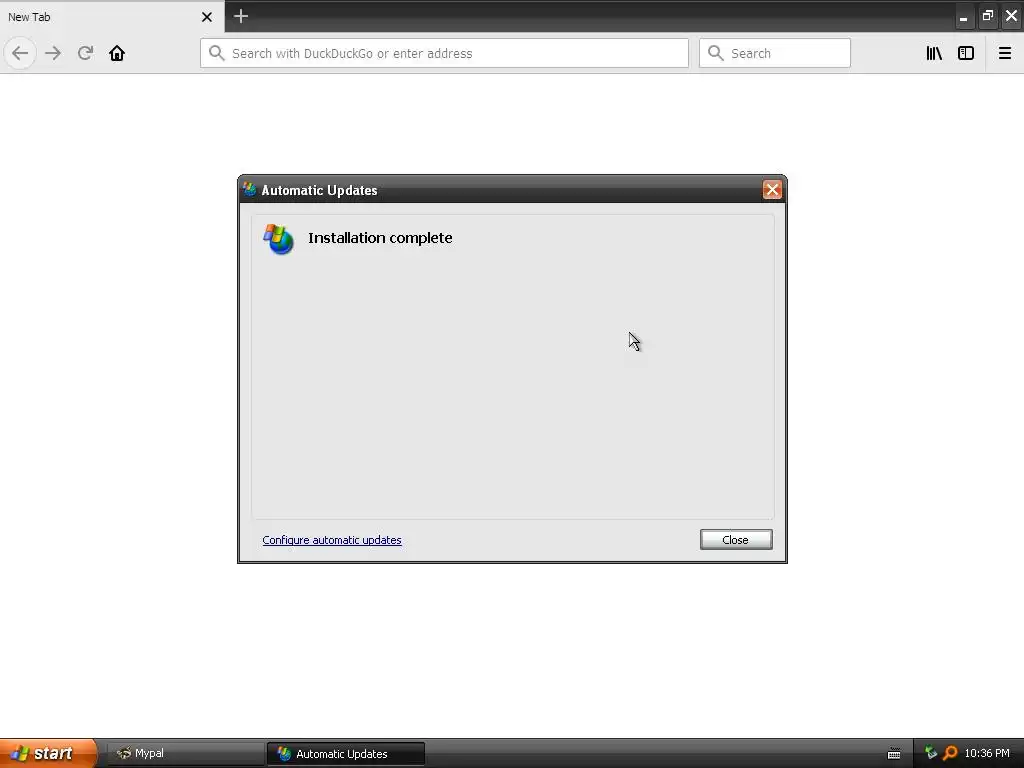Switch to Mypal in the taskbar
The width and height of the screenshot is (1024, 768).
[x=185, y=753]
